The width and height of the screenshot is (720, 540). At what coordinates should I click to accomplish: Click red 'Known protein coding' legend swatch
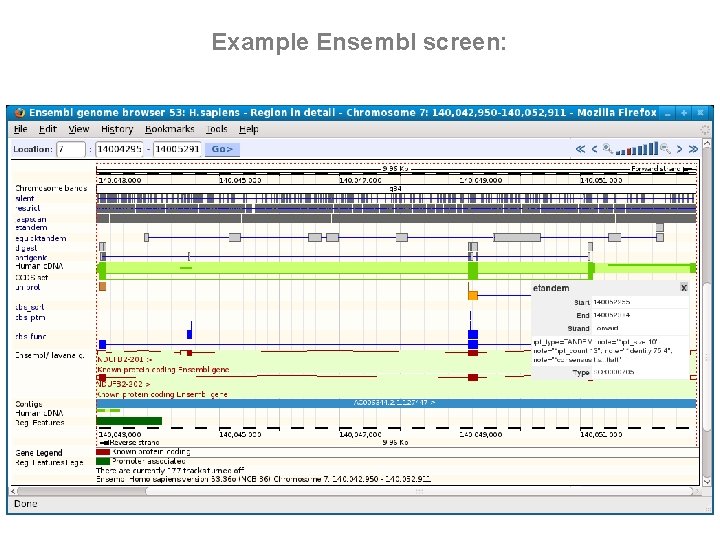click(x=103, y=452)
